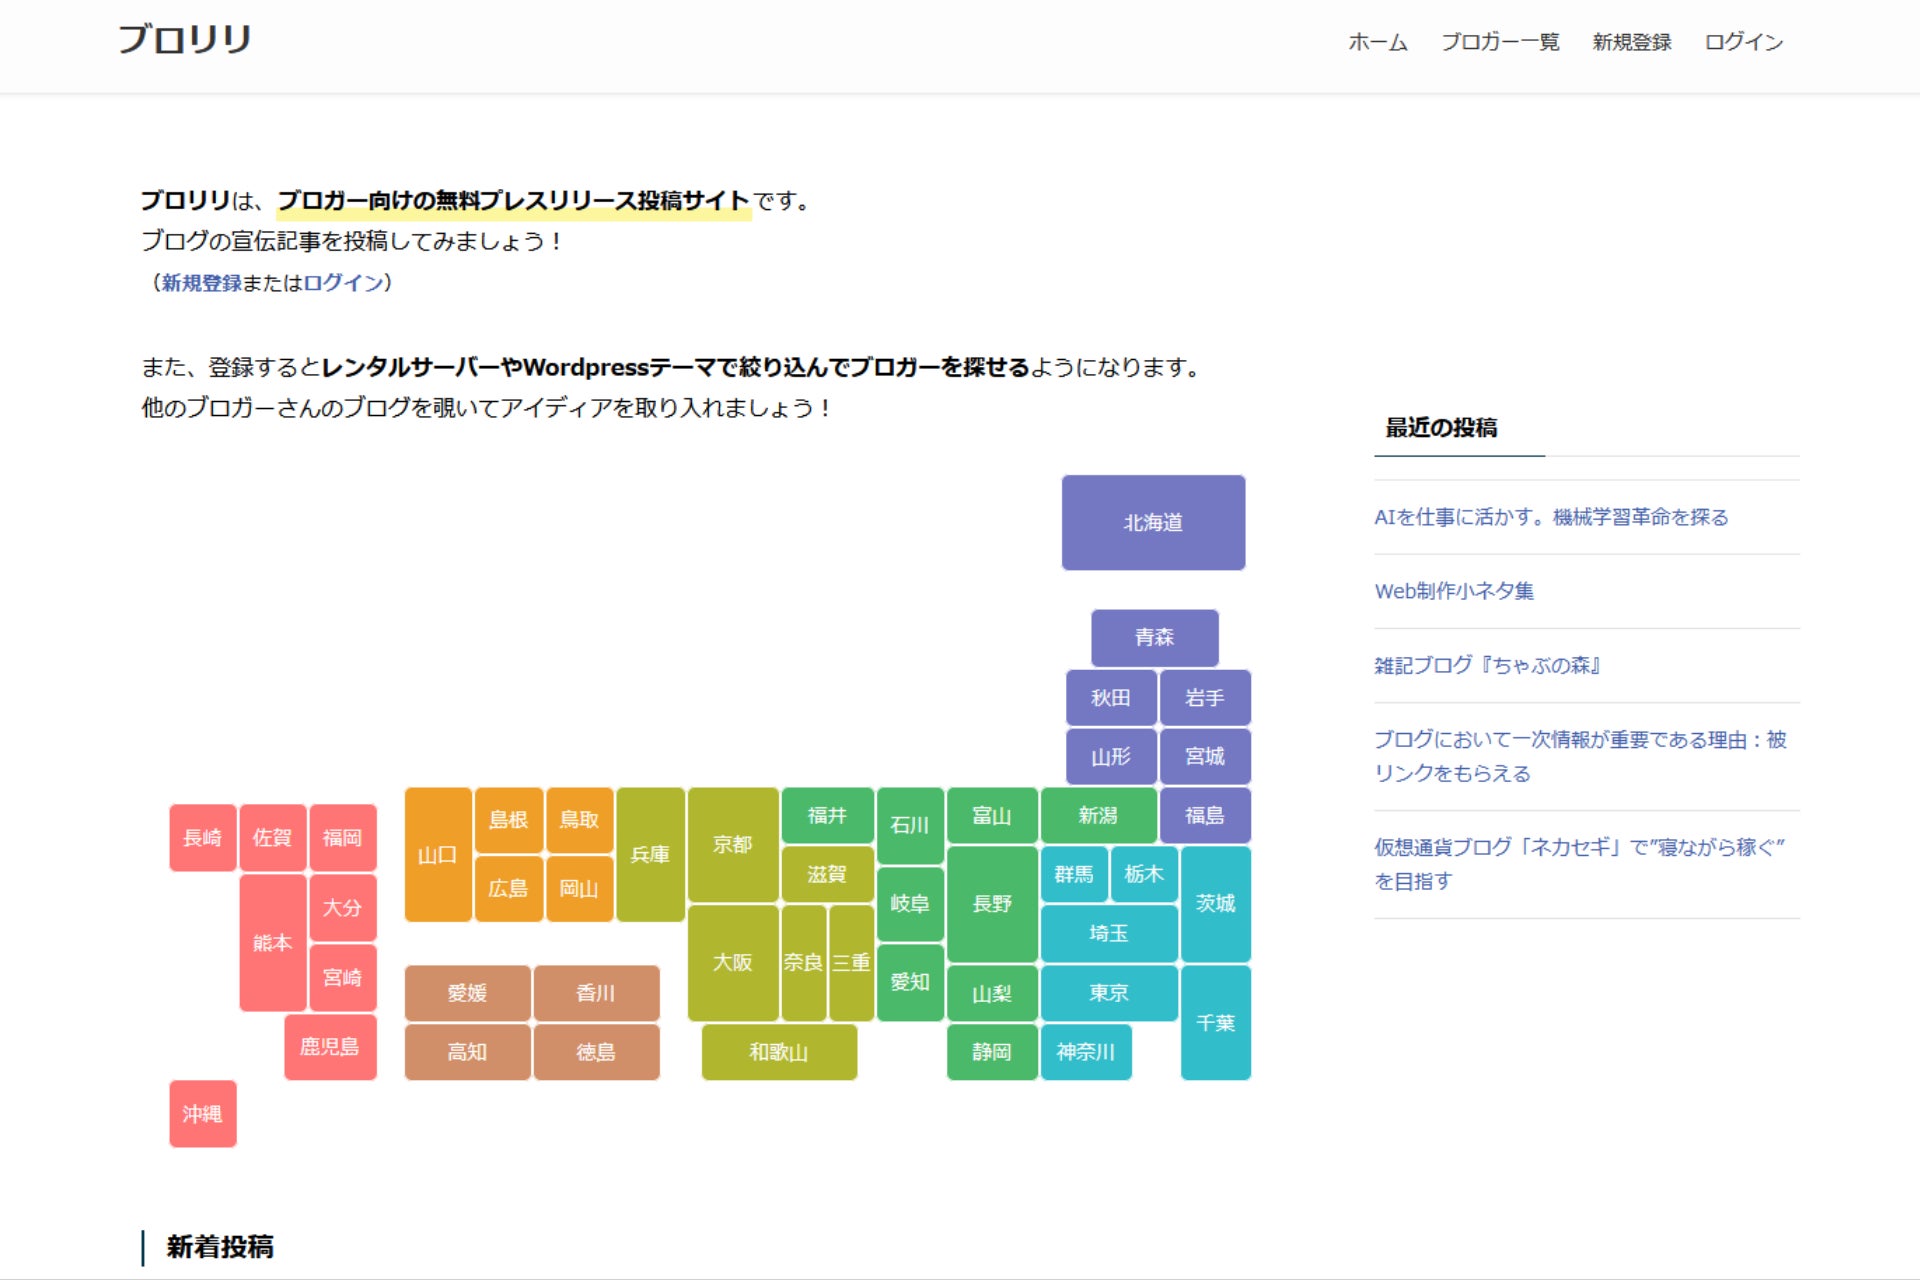Select the 沖縄 tile on map
1920x1280 pixels.
pos(202,1113)
